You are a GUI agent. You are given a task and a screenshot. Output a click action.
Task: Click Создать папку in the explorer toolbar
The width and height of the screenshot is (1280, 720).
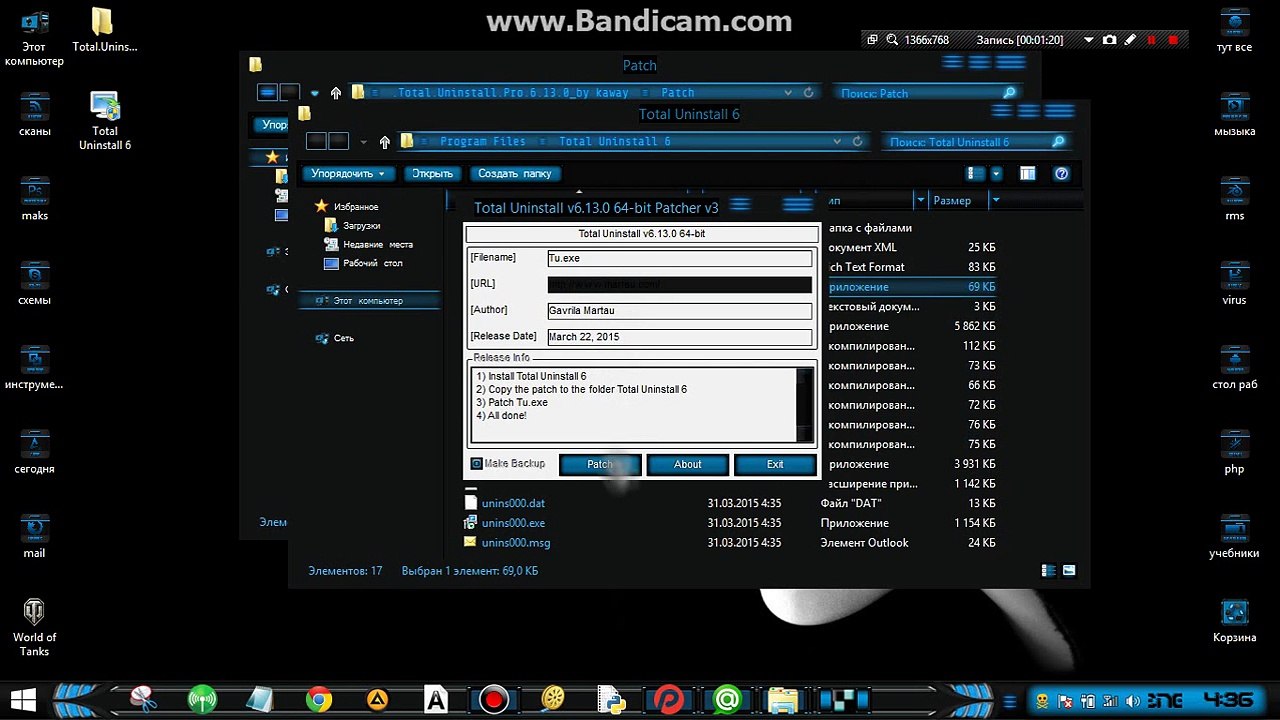point(515,174)
